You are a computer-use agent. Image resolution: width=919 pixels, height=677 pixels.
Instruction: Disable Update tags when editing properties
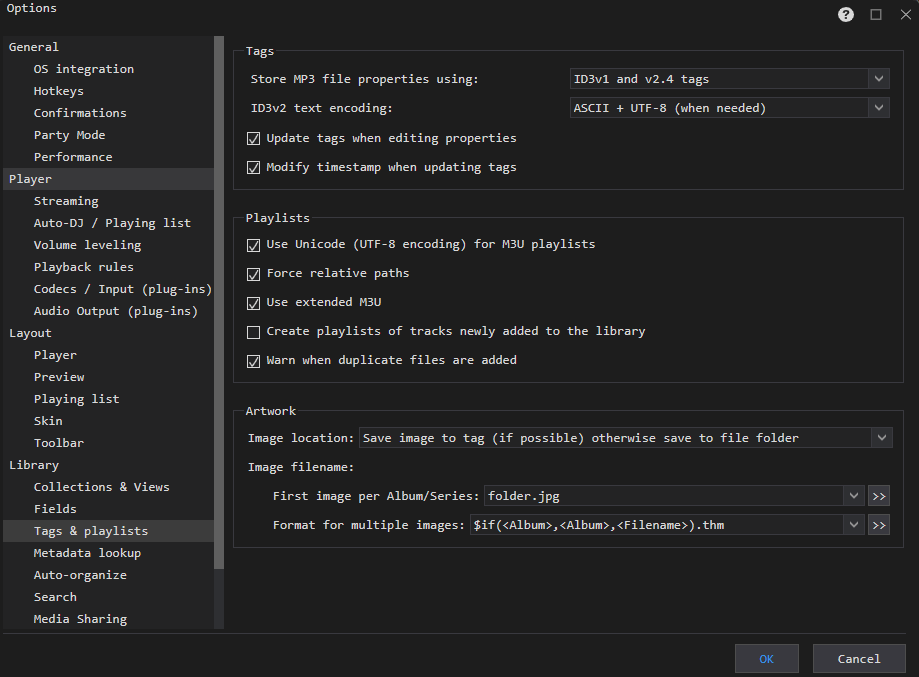coord(253,138)
